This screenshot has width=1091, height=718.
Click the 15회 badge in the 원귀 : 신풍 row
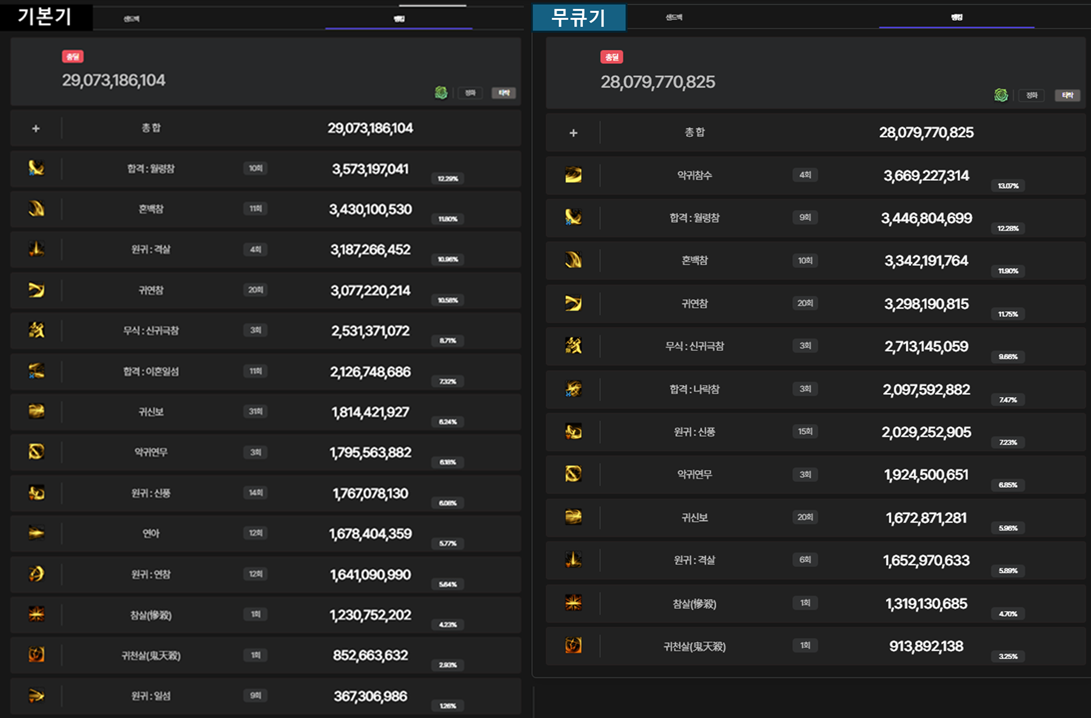click(x=805, y=431)
